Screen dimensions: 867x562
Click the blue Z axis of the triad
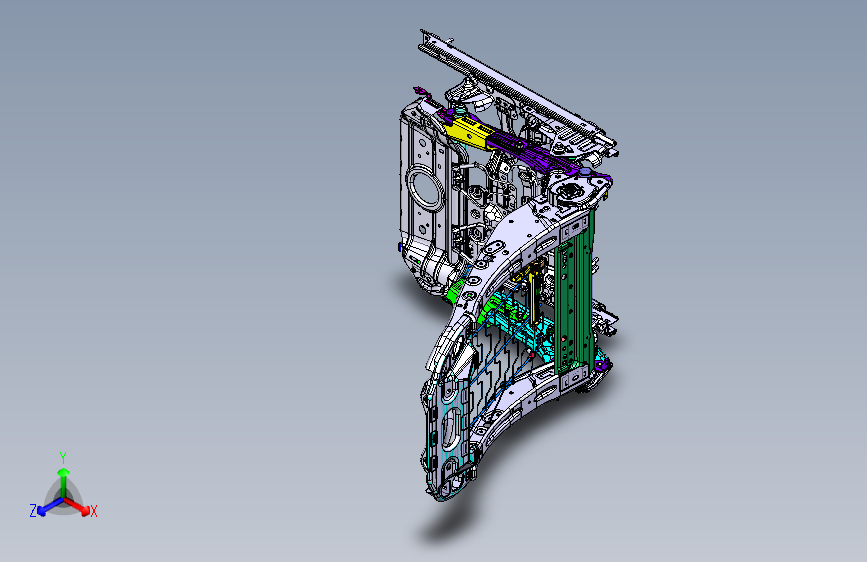tap(51, 506)
